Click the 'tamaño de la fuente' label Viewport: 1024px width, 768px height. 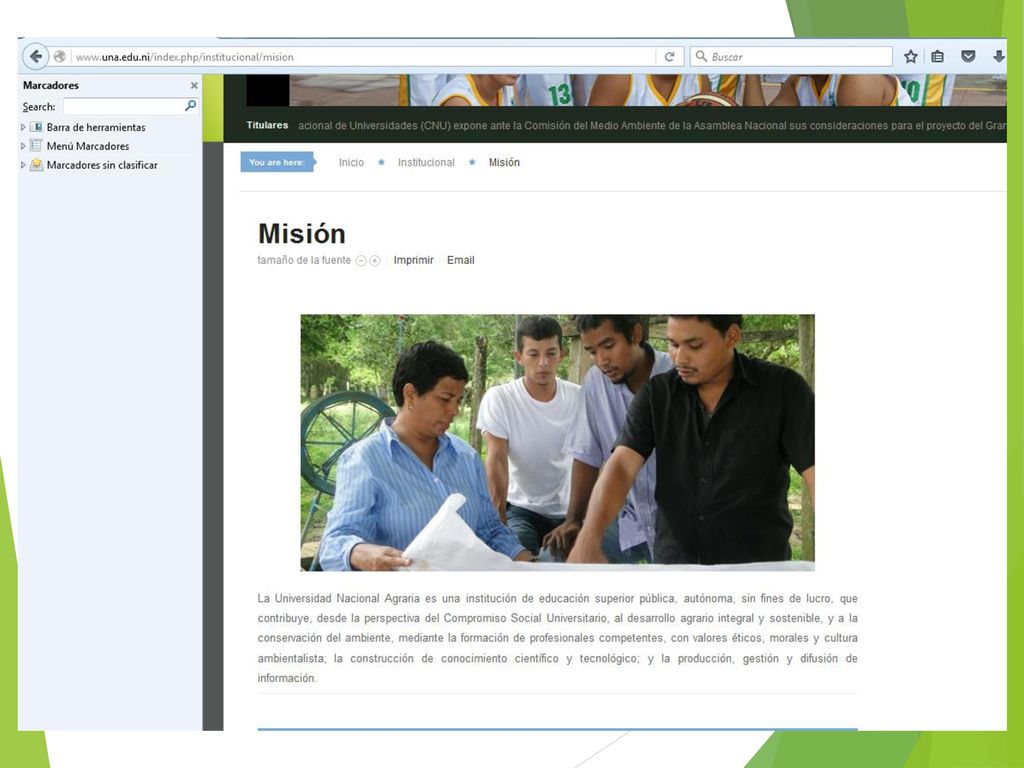click(x=304, y=260)
